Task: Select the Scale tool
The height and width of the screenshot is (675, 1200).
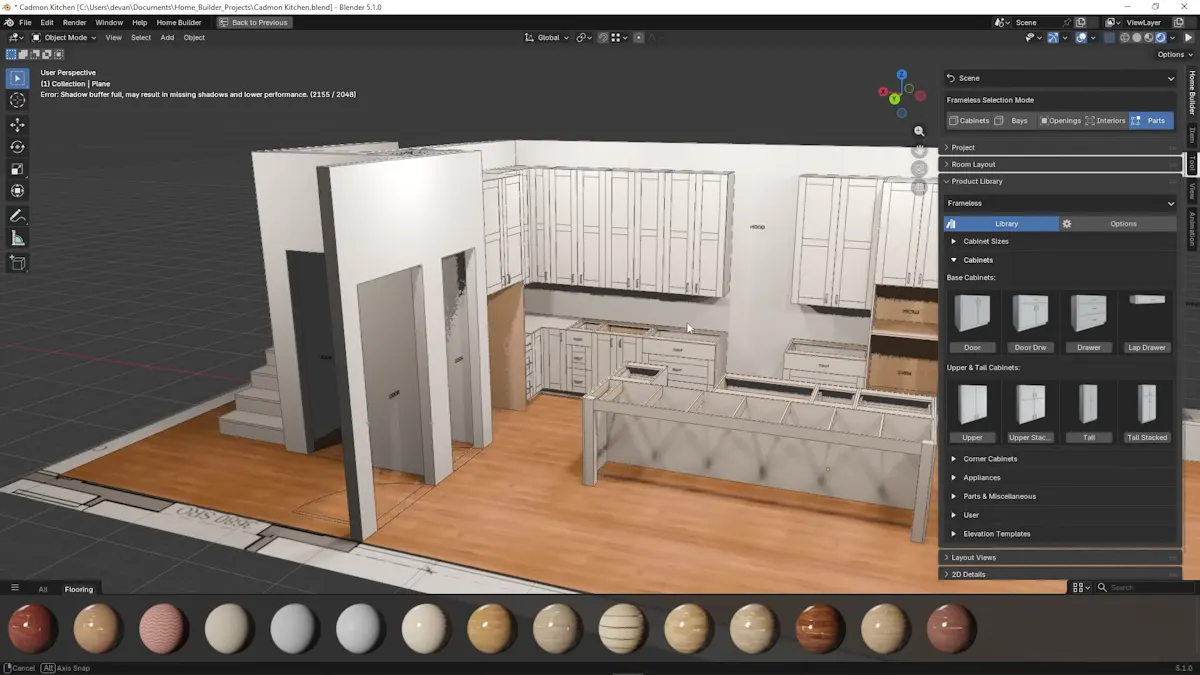Action: click(17, 169)
